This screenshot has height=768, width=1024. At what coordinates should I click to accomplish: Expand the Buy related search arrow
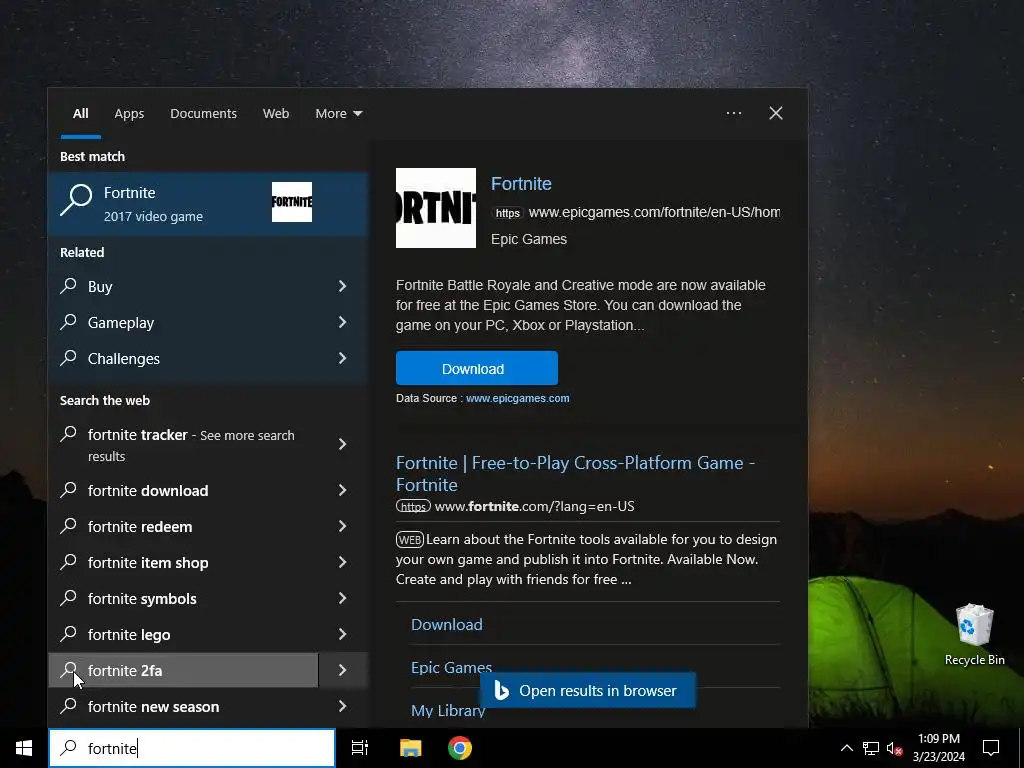pyautogui.click(x=342, y=286)
